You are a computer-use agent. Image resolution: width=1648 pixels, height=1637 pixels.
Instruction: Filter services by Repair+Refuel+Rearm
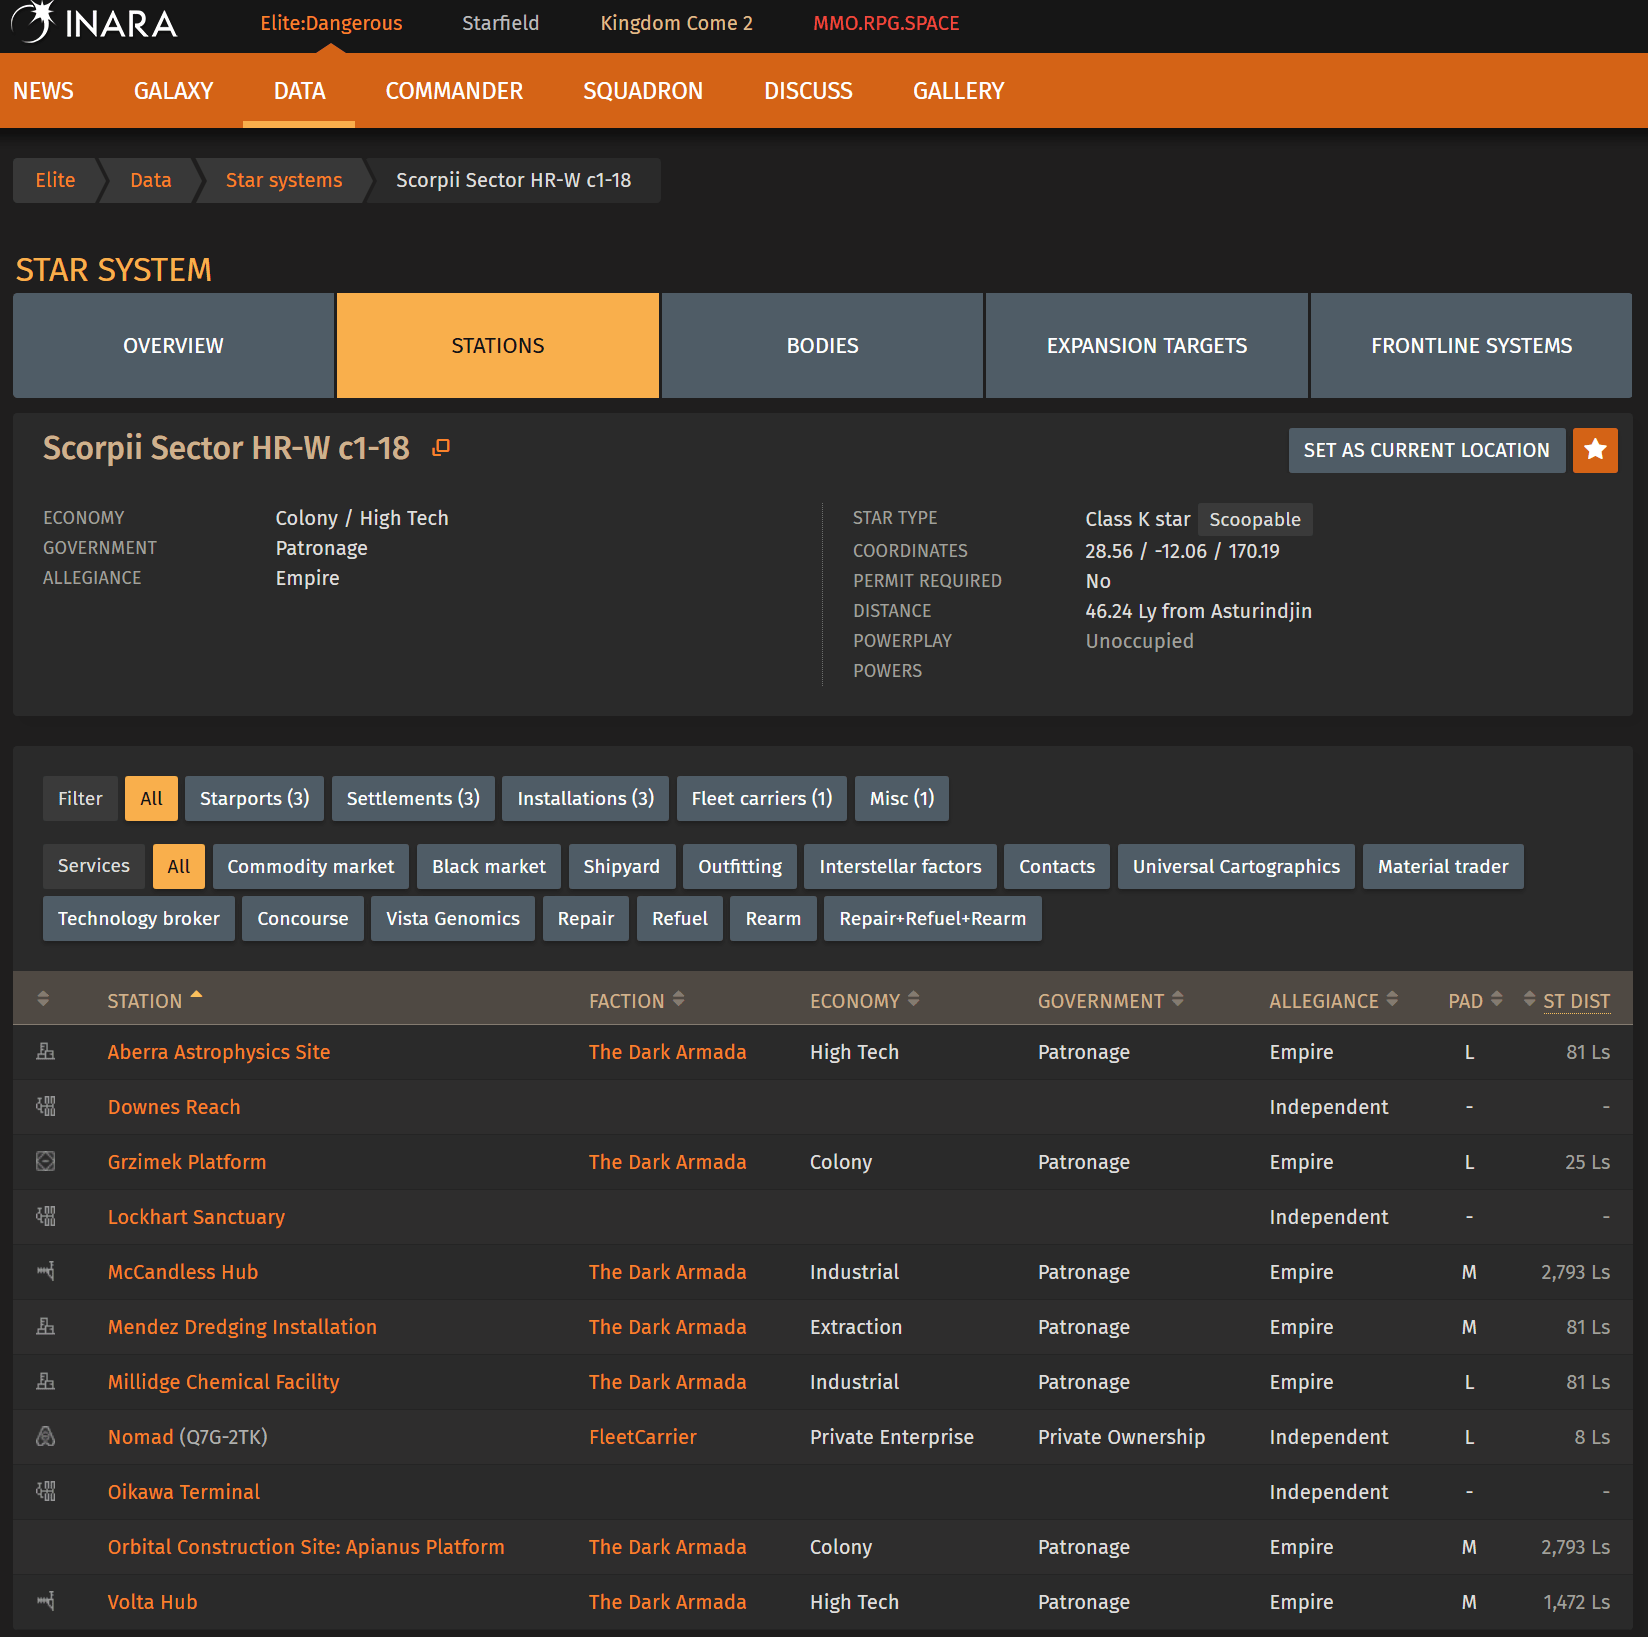(932, 919)
